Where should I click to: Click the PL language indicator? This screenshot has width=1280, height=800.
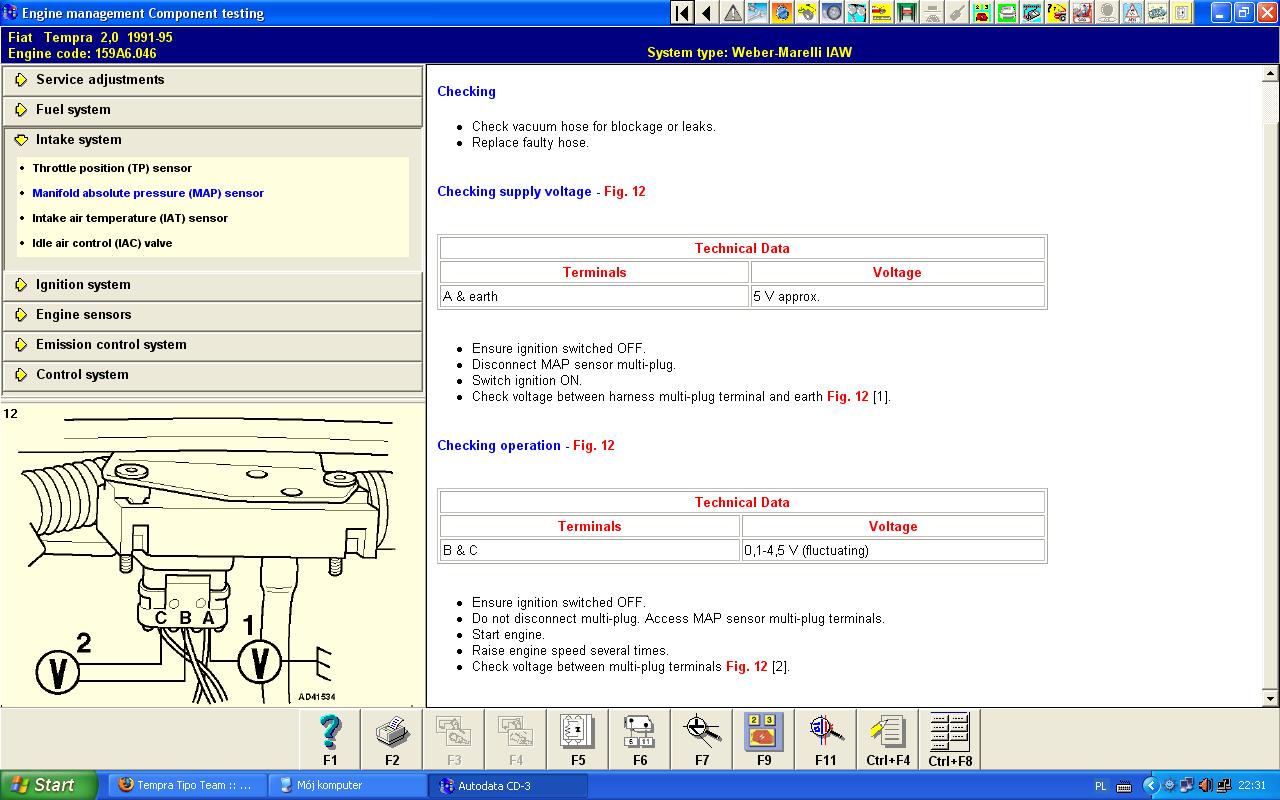coord(1101,786)
